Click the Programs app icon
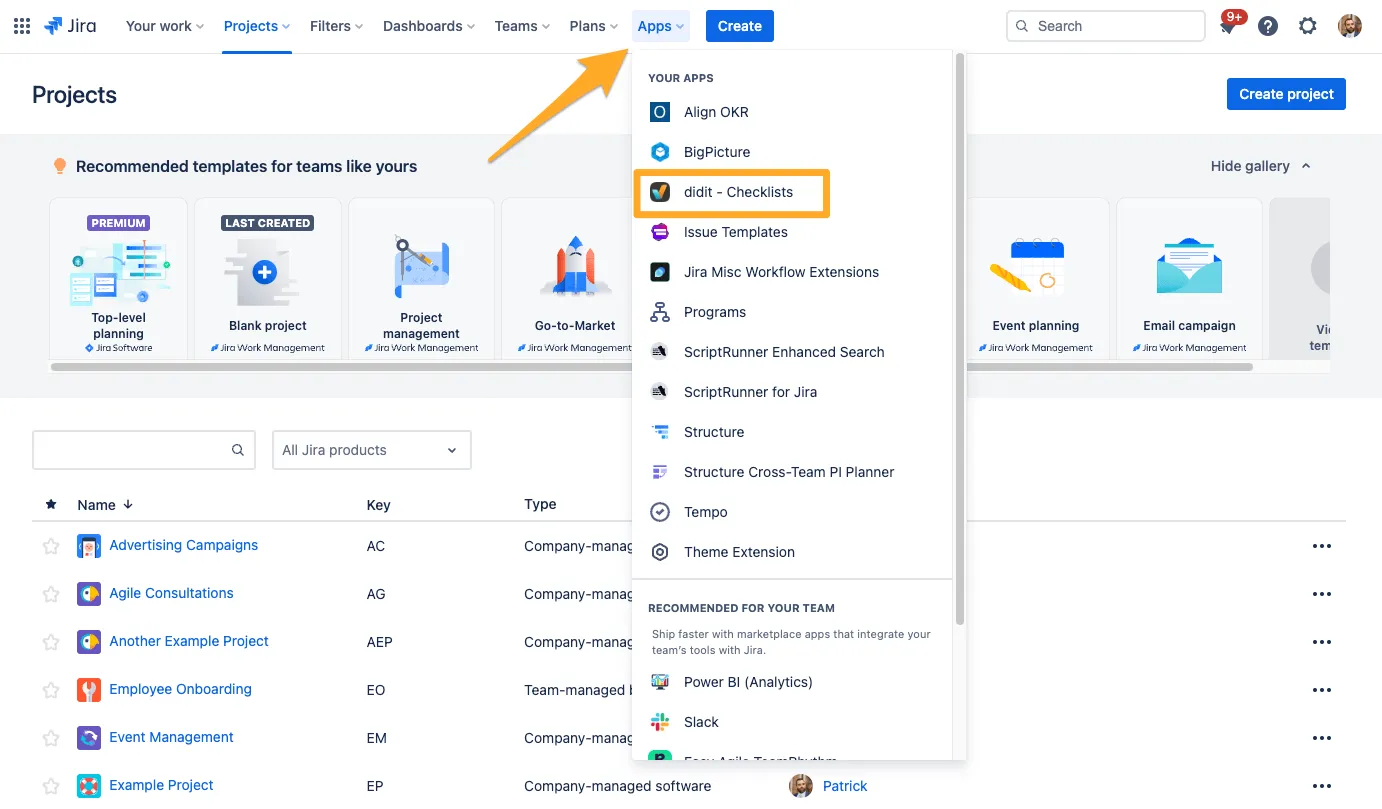This screenshot has height=809, width=1382. (x=660, y=312)
